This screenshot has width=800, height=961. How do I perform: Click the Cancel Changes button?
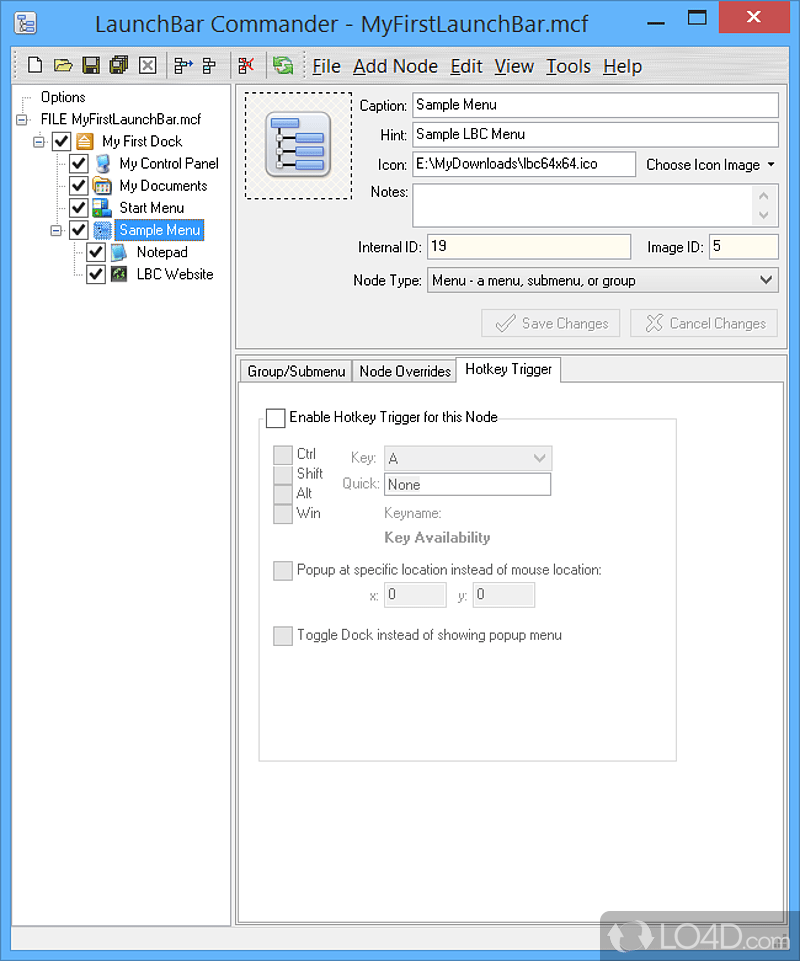click(704, 323)
